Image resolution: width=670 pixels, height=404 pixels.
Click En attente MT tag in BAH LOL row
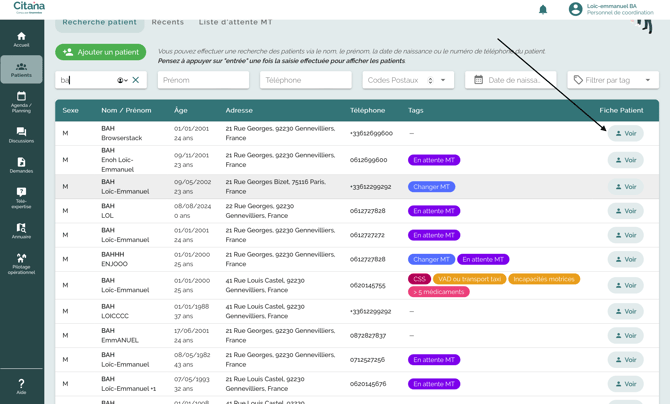(434, 211)
